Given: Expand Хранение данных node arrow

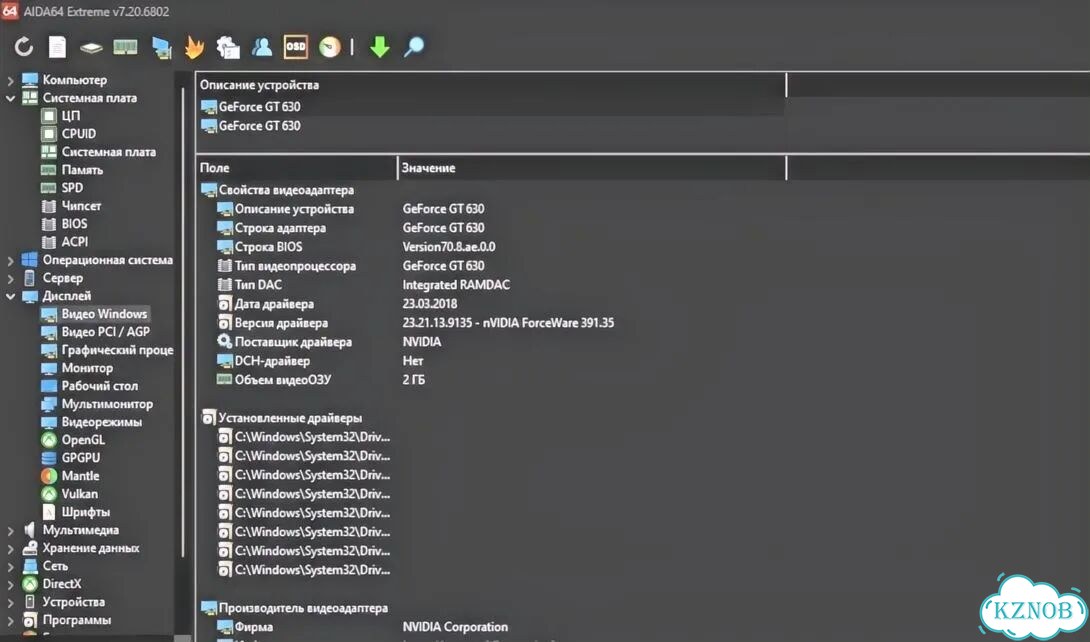Looking at the screenshot, I should point(10,548).
